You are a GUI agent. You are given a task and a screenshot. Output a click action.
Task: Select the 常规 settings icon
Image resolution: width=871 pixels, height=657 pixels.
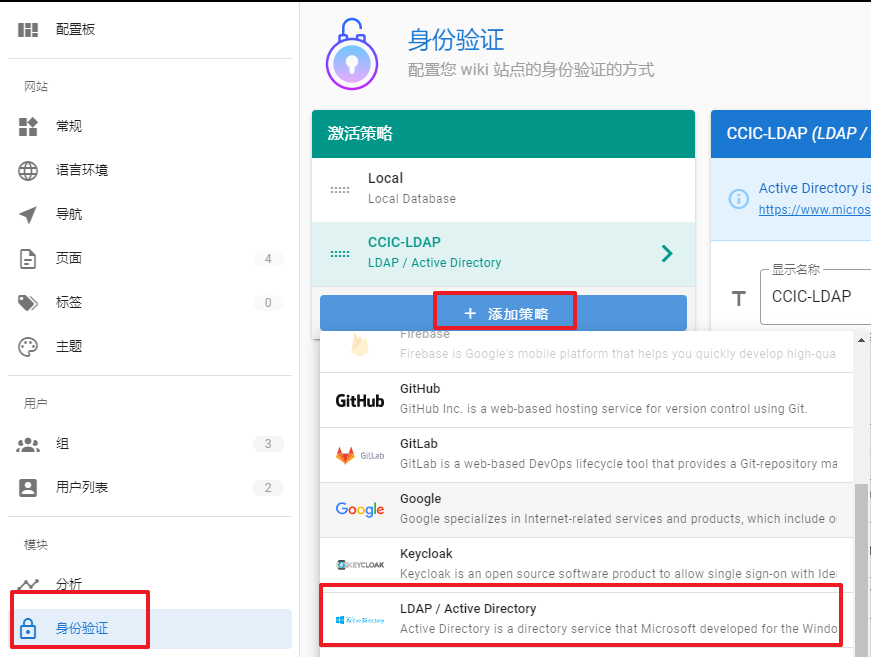(x=27, y=126)
